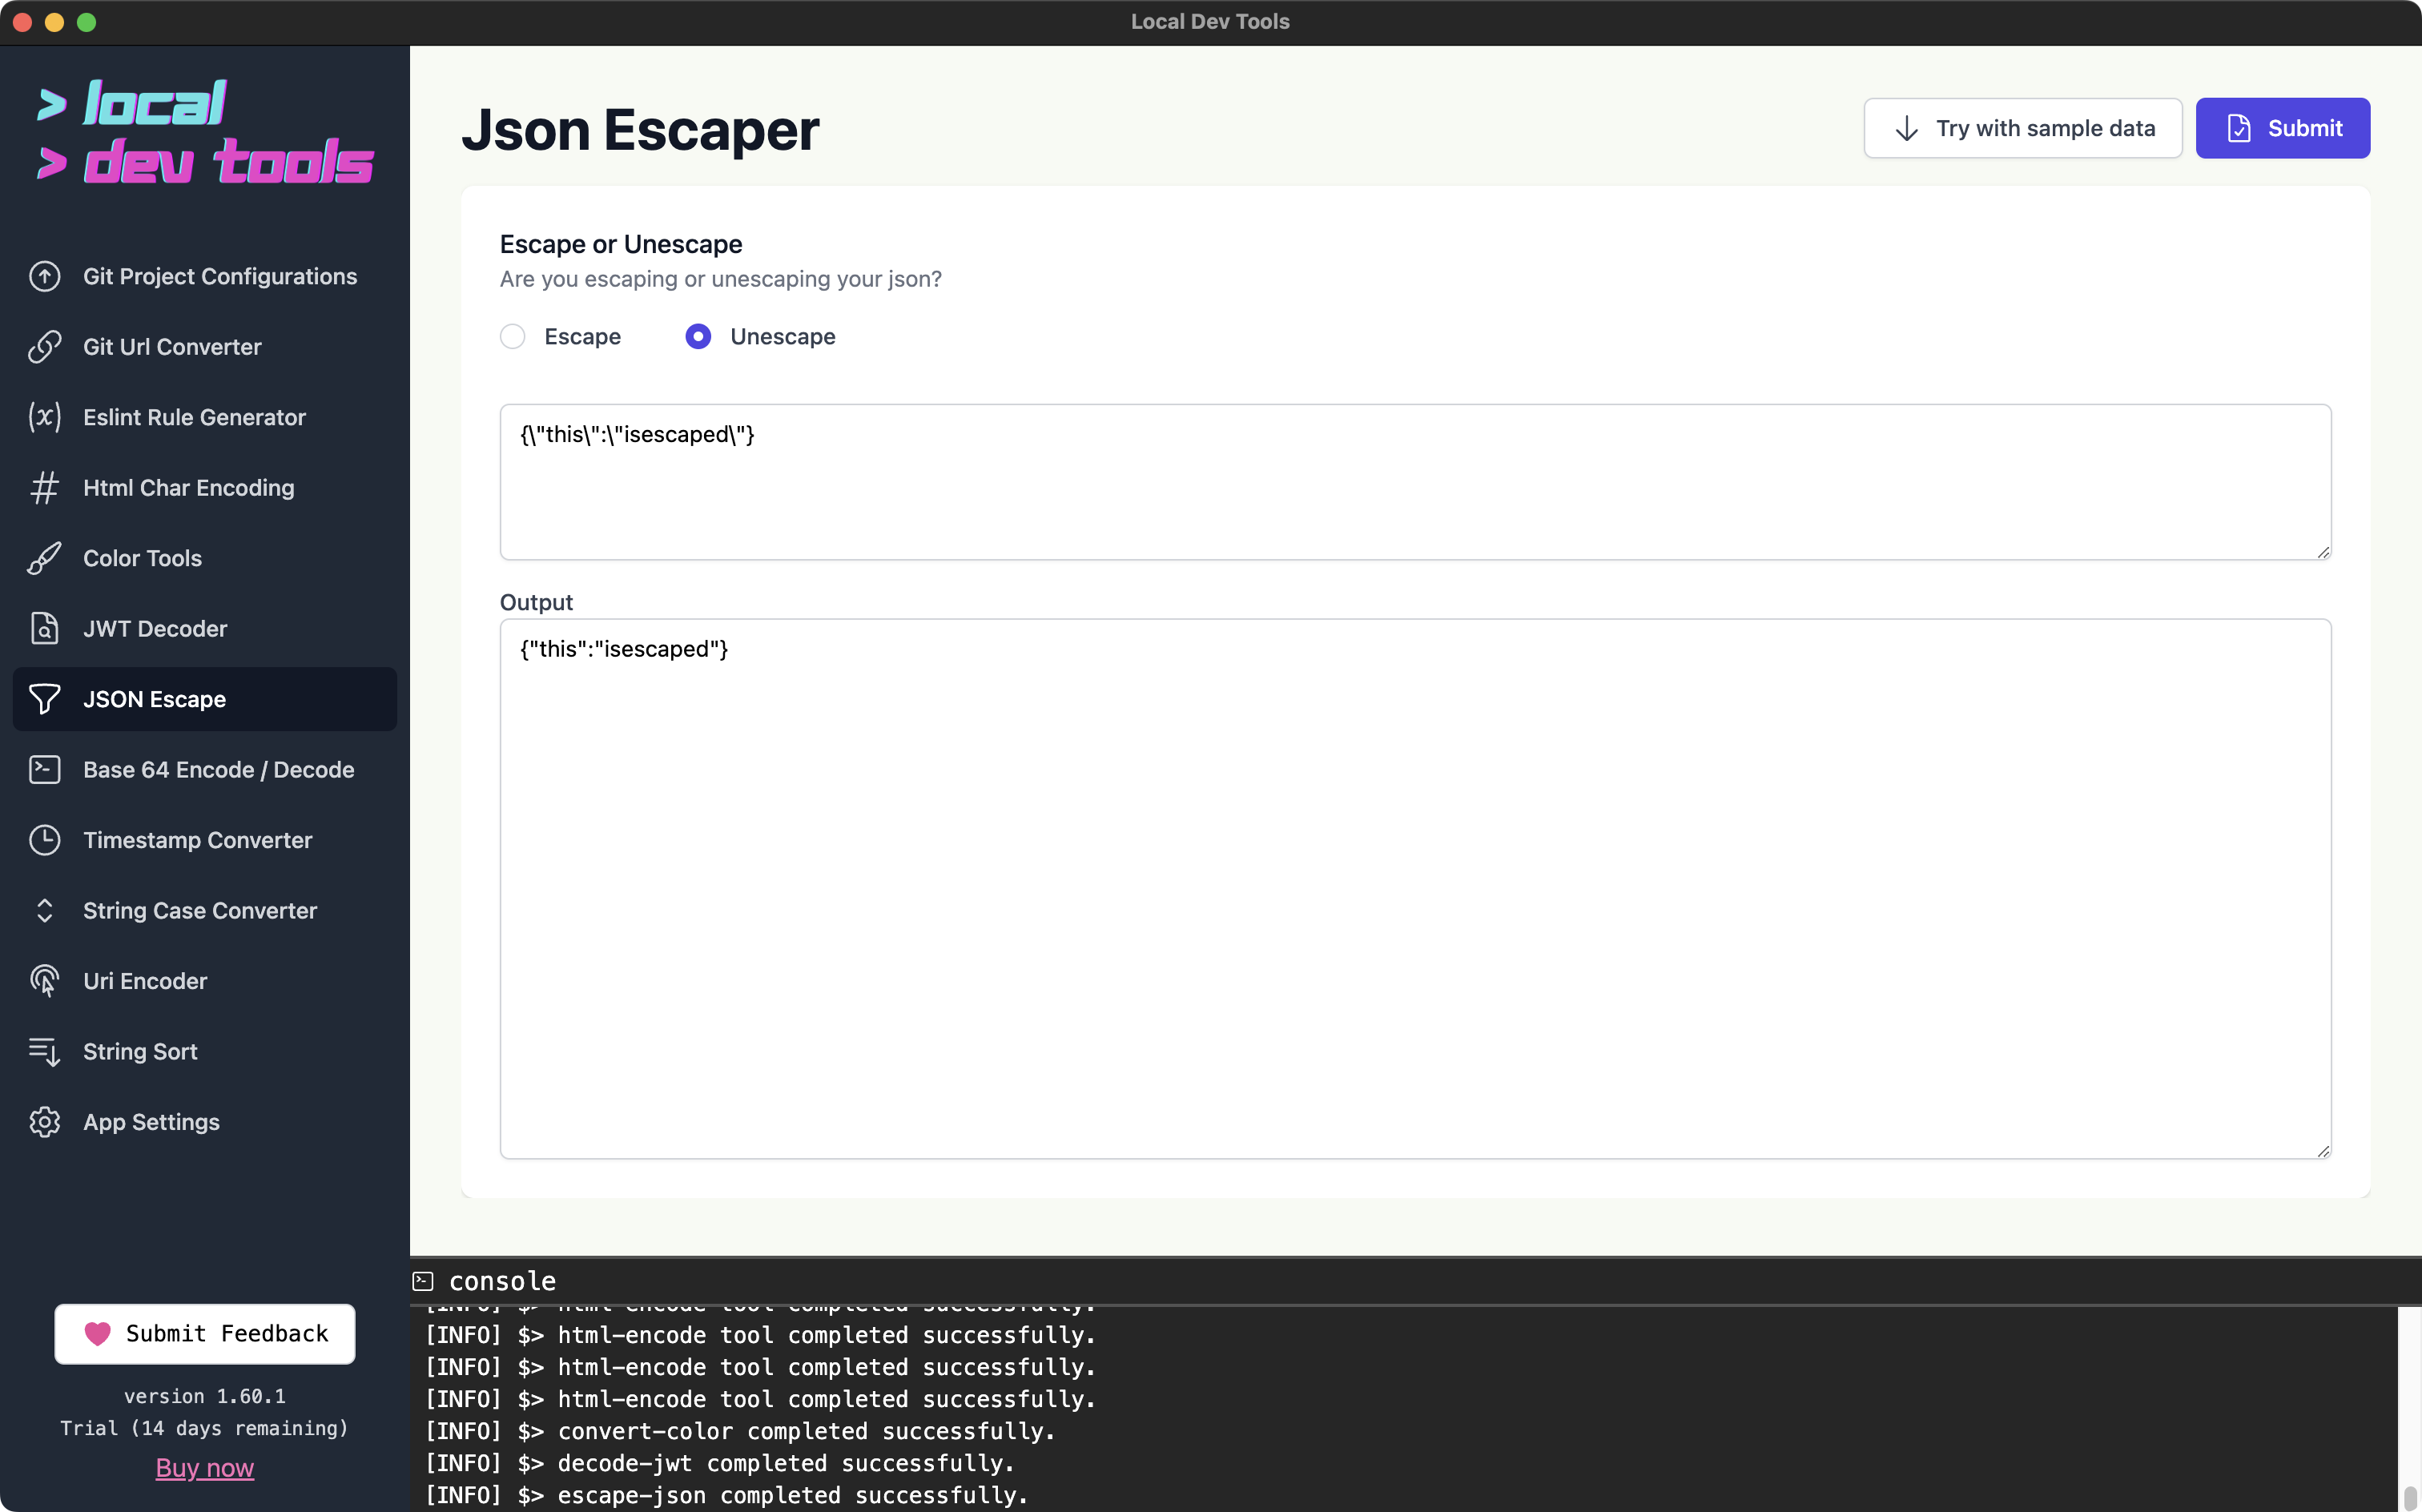Click the file check icon on Submit

pos(2239,128)
